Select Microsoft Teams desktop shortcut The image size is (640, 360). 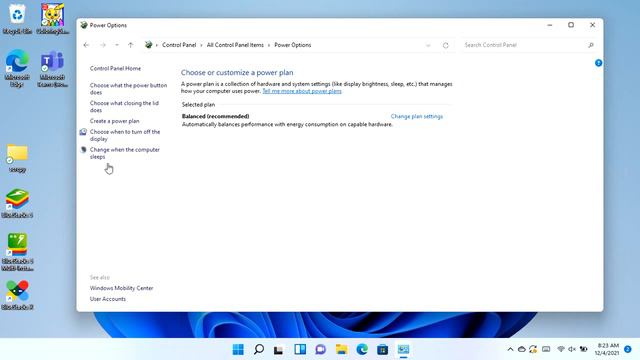[x=53, y=69]
